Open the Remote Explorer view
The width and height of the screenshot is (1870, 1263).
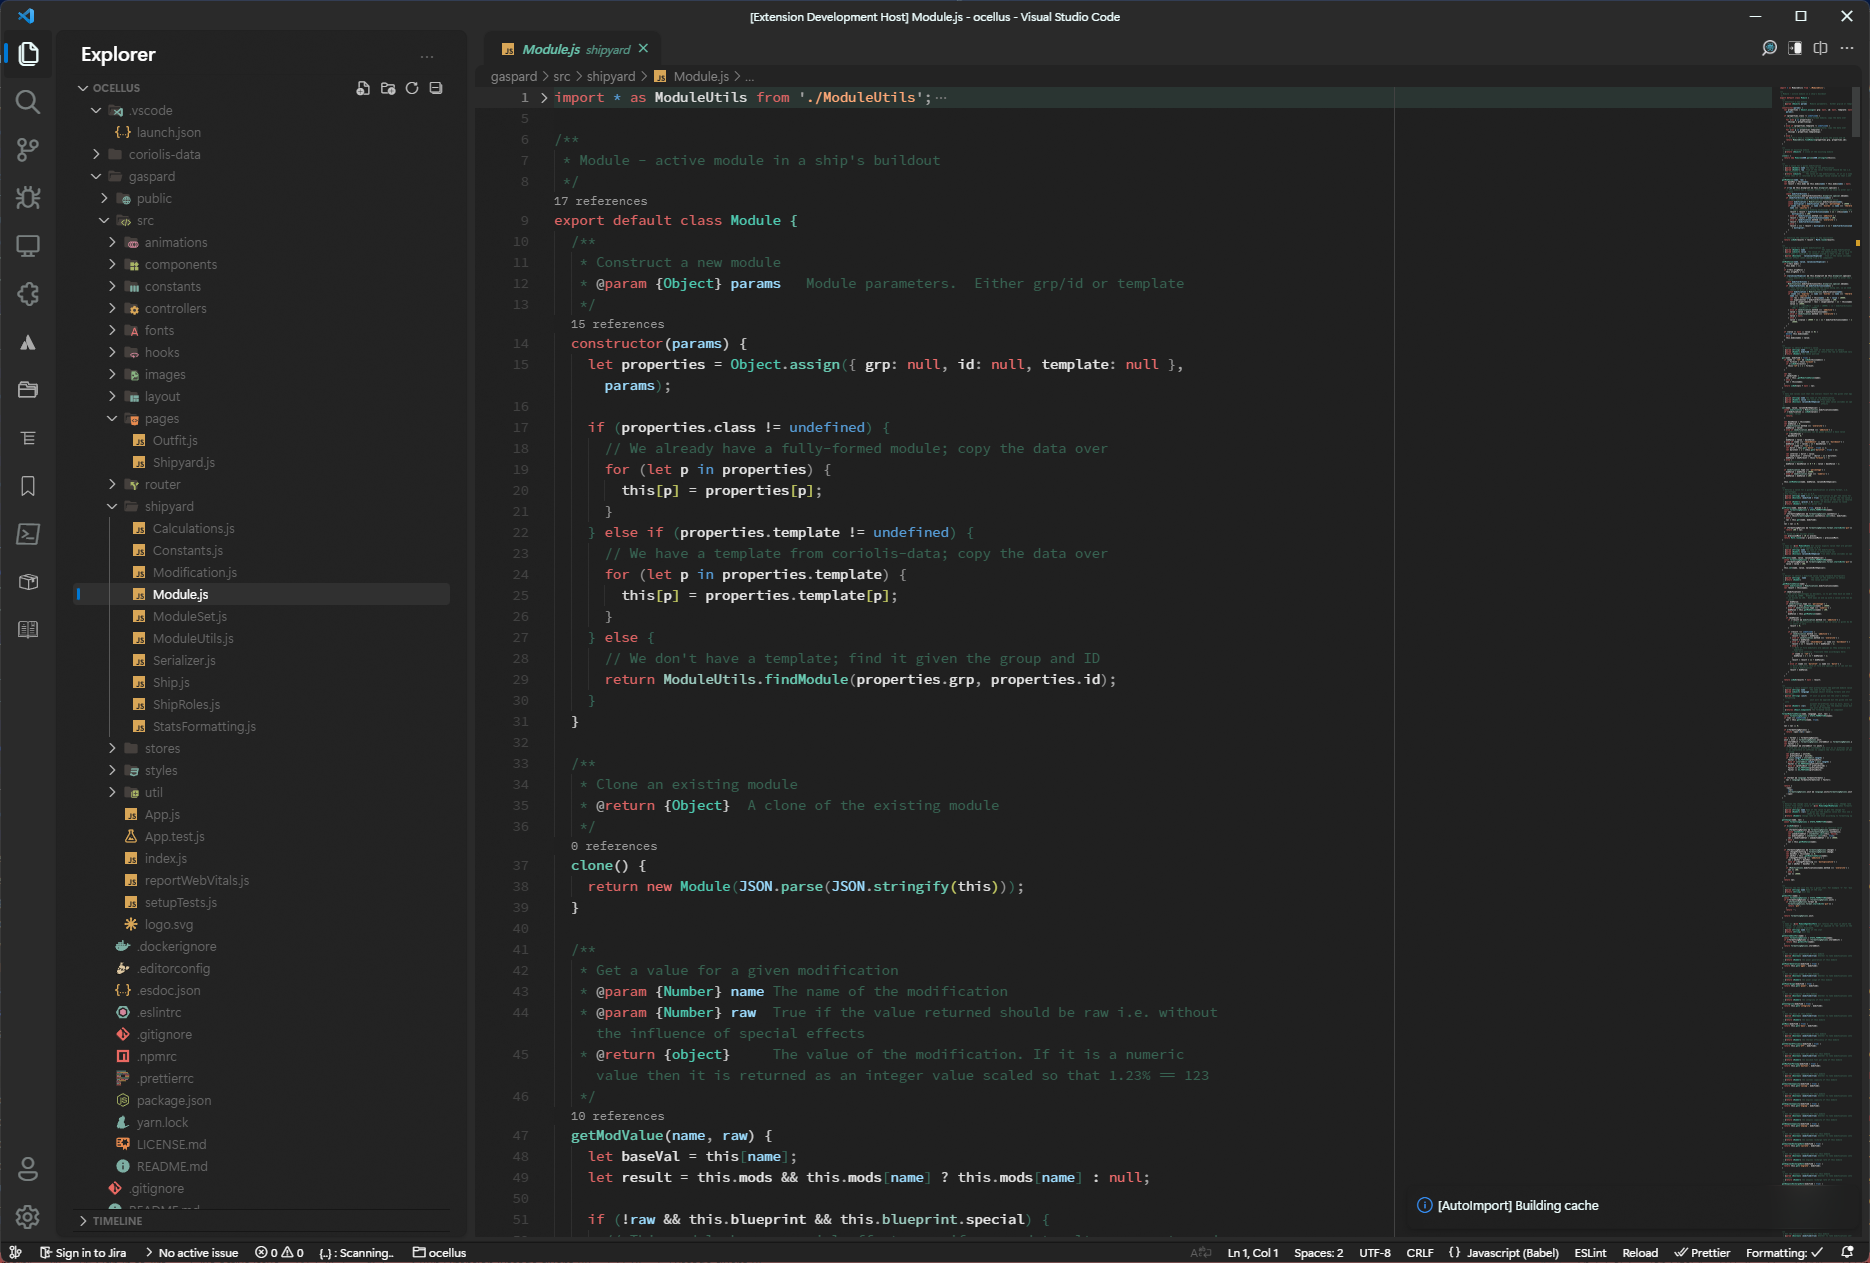click(x=28, y=246)
